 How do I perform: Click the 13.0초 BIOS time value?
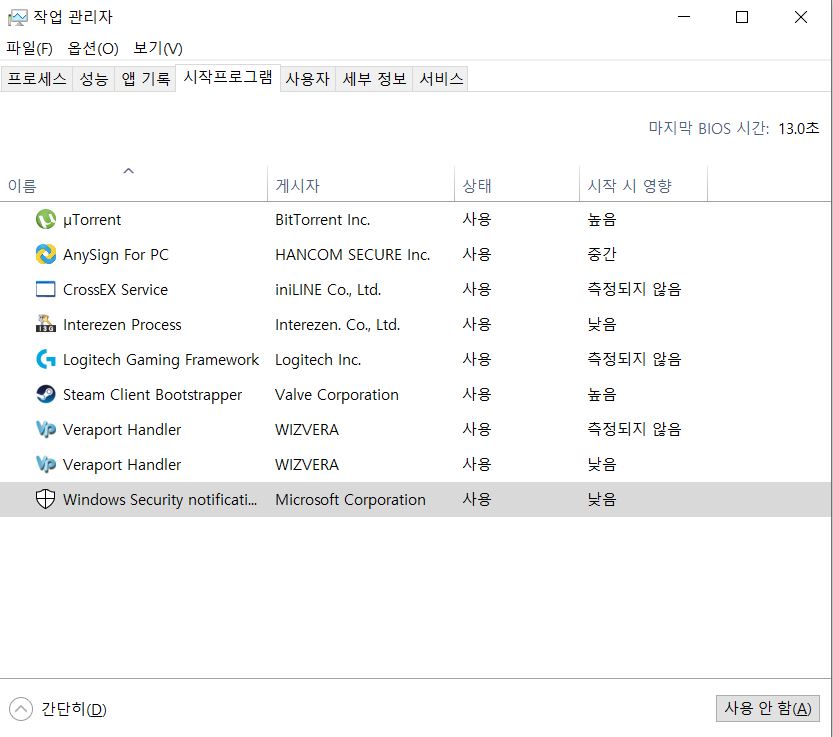pos(798,129)
